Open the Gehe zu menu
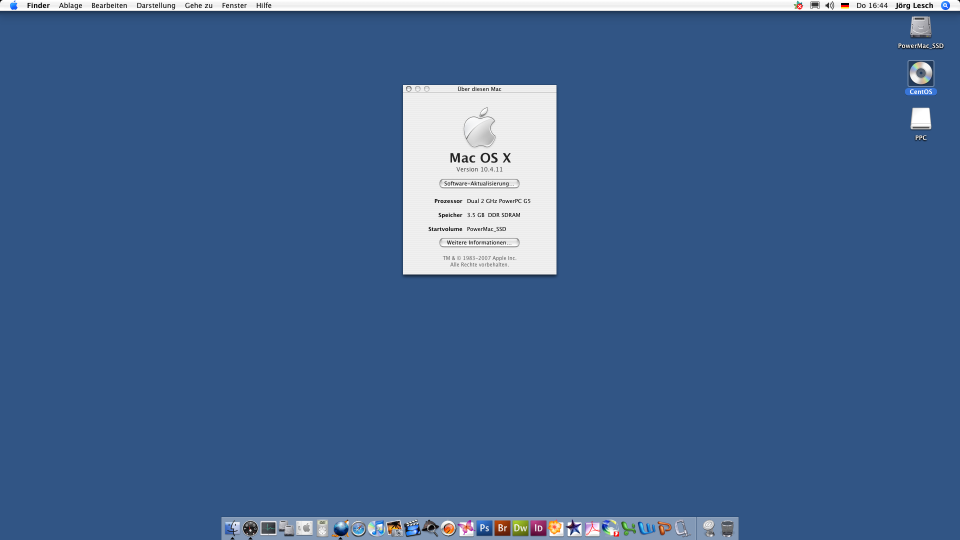This screenshot has width=960, height=540. pyautogui.click(x=198, y=6)
